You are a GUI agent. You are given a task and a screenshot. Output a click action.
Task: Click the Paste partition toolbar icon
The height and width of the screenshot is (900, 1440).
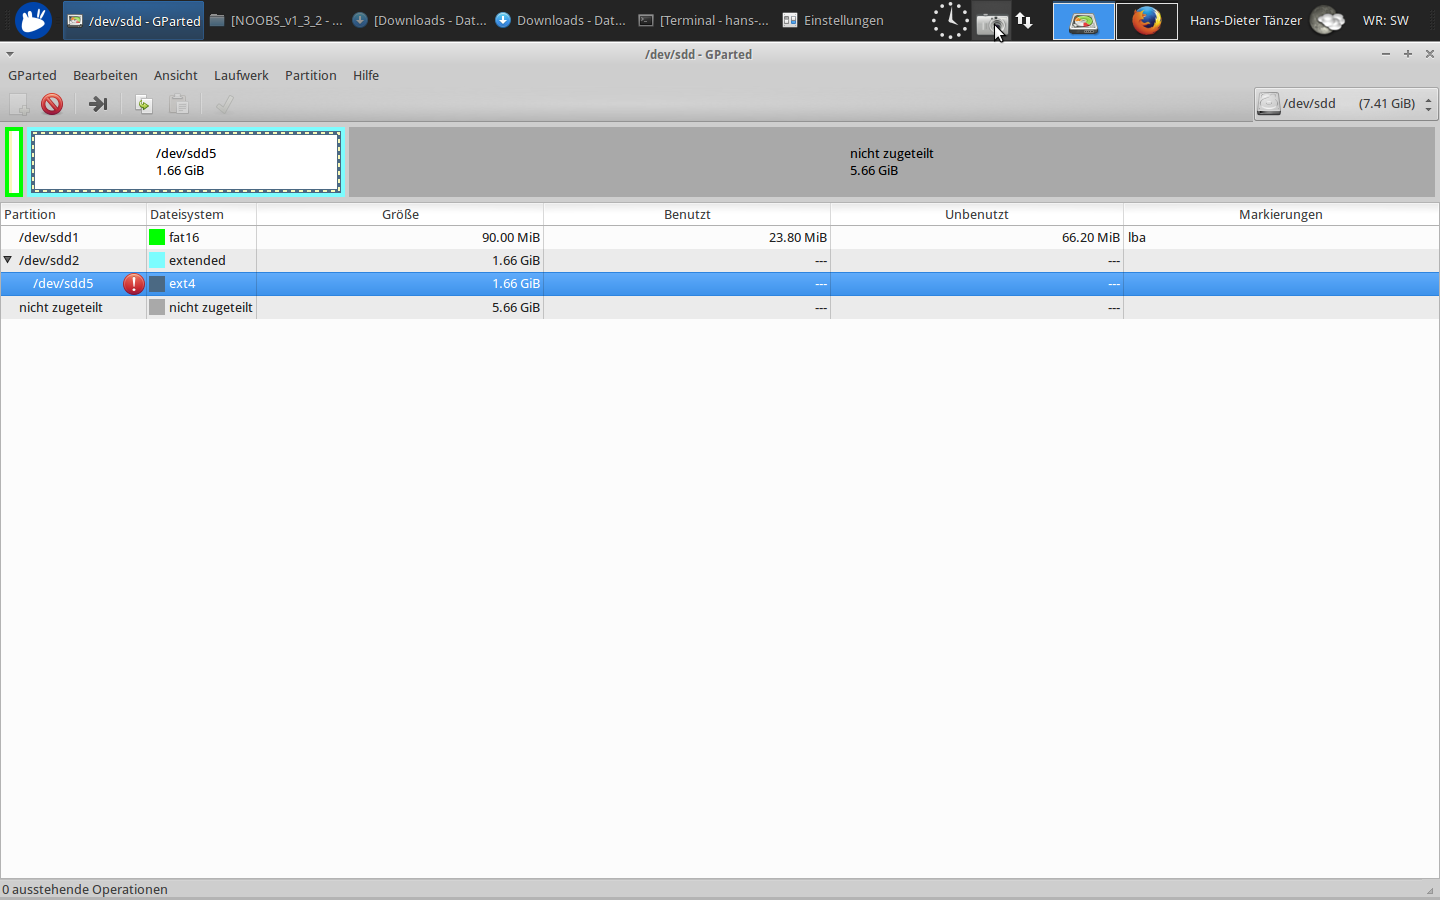point(179,104)
